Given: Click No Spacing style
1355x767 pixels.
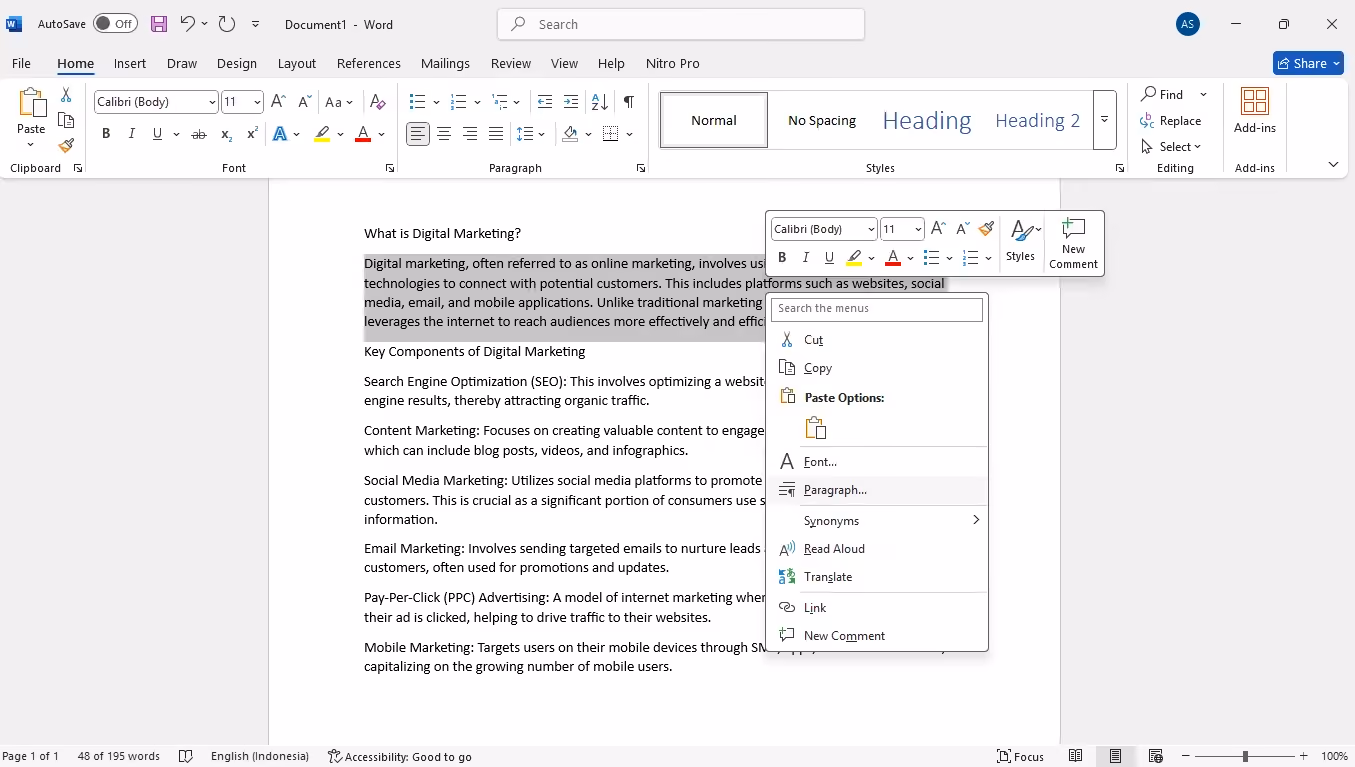Looking at the screenshot, I should pos(822,120).
